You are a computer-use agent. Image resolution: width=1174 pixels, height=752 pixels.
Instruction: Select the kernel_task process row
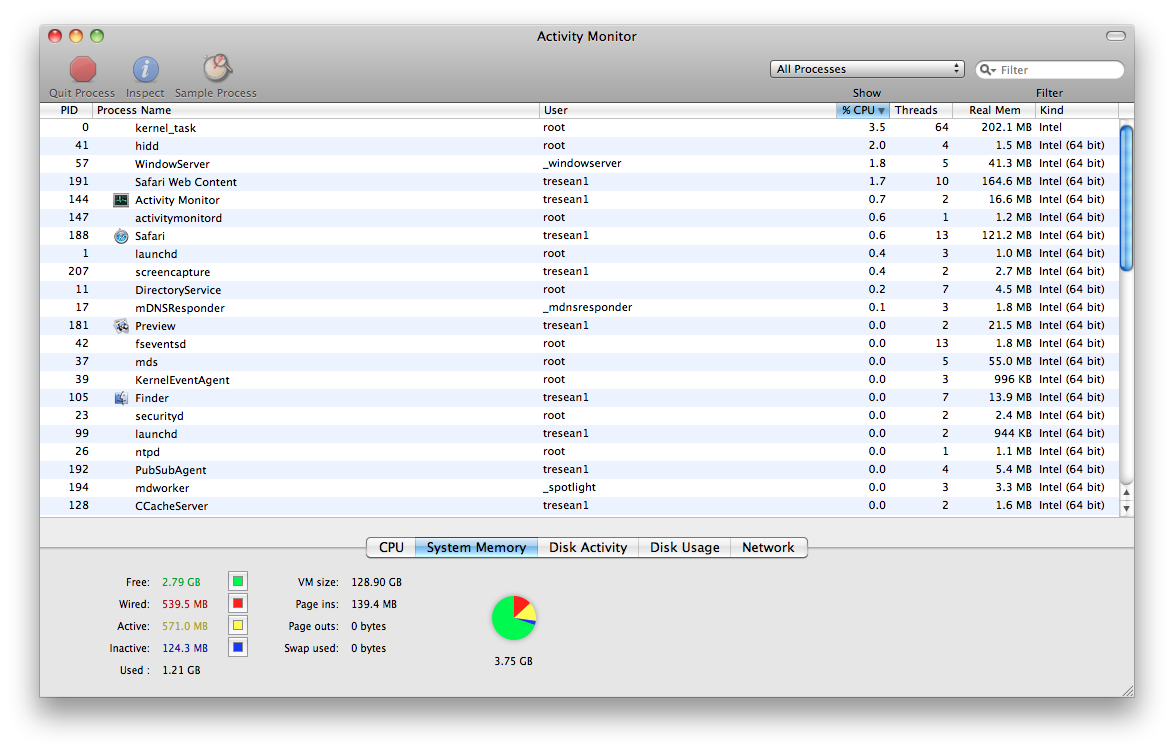(x=580, y=128)
